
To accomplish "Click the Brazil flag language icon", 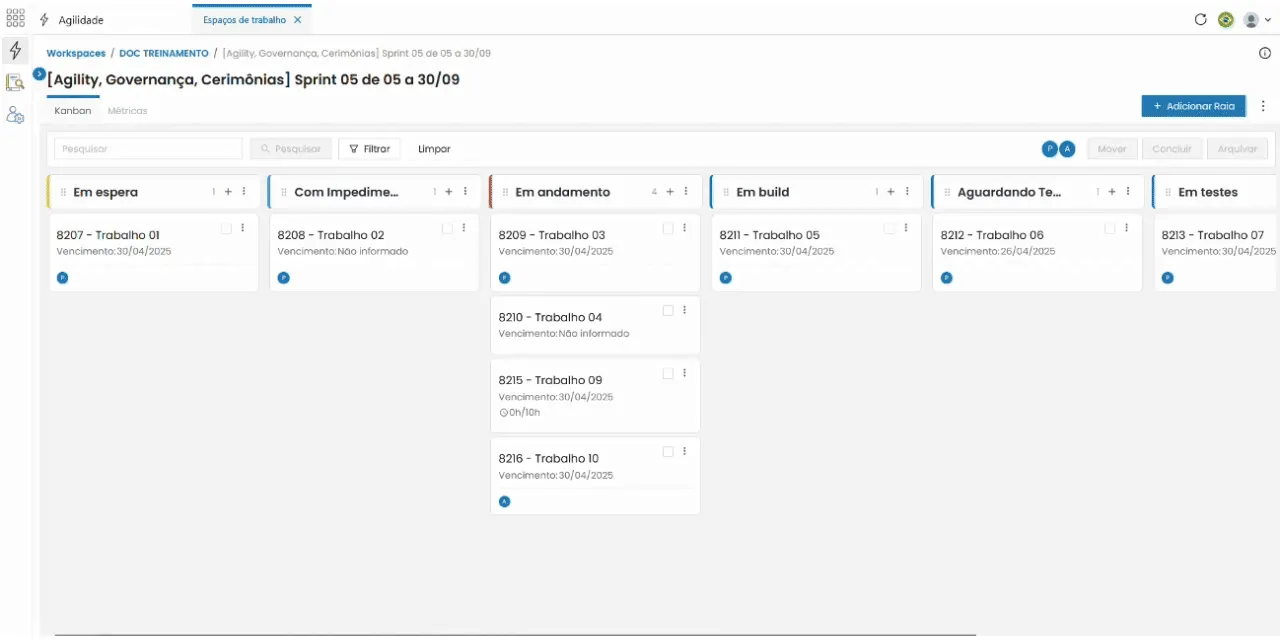I will point(1226,19).
